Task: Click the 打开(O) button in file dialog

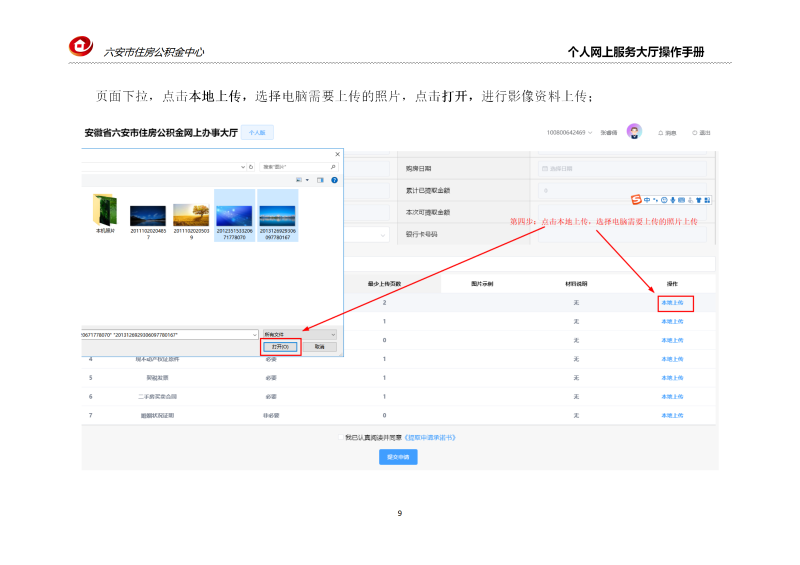Action: pyautogui.click(x=280, y=347)
